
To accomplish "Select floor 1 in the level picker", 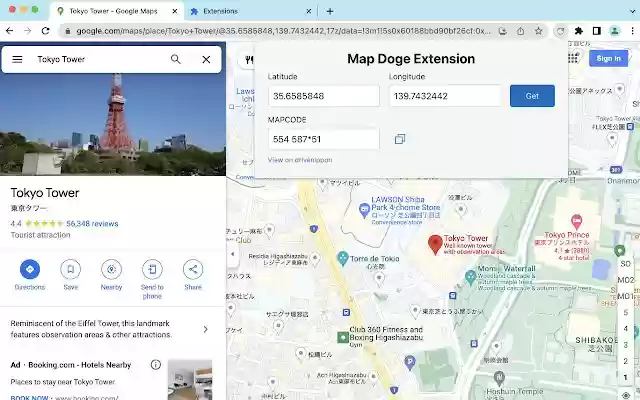I will coord(625,377).
